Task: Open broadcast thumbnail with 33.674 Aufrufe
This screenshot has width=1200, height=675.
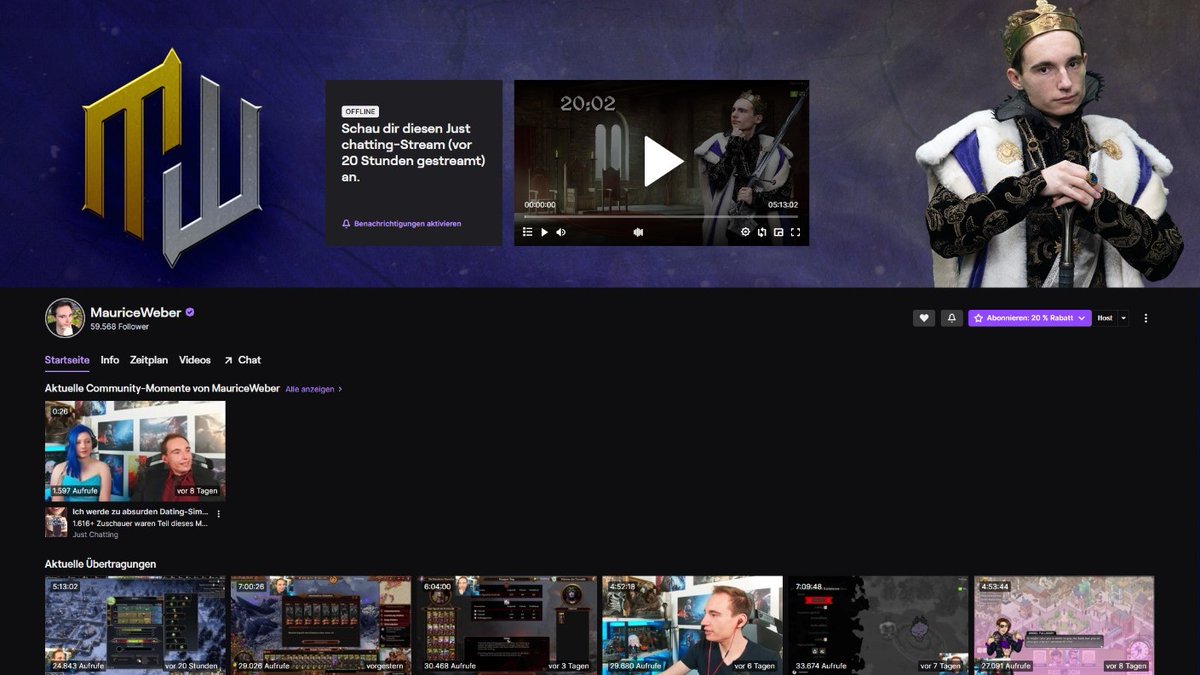Action: pos(878,624)
